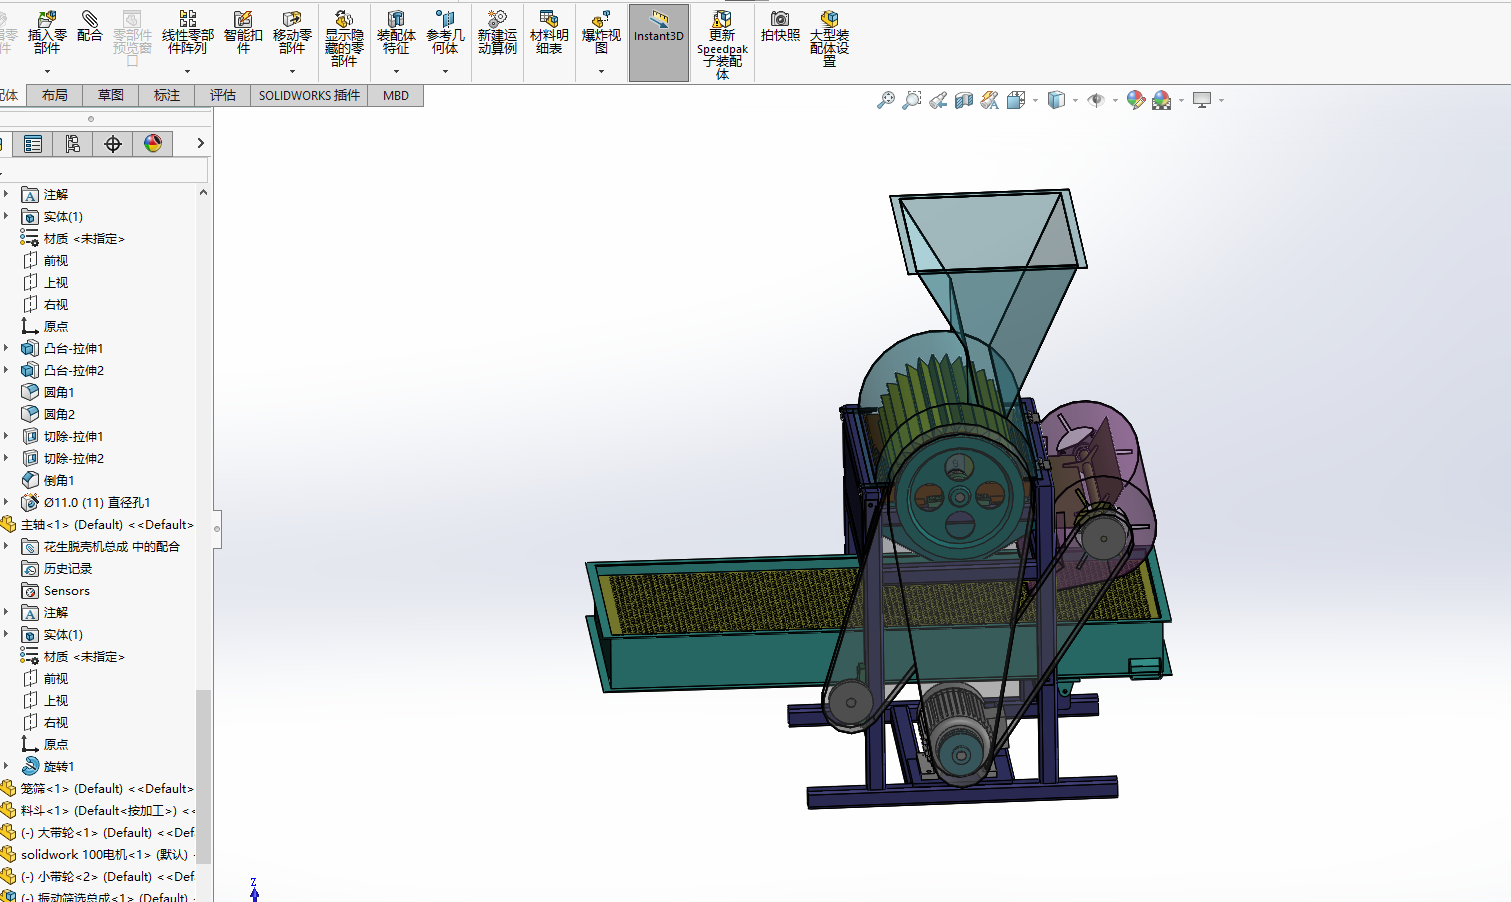Open Large Assembly Settings (大型装配体设置)
Viewport: 1511px width, 902px height.
(x=829, y=40)
